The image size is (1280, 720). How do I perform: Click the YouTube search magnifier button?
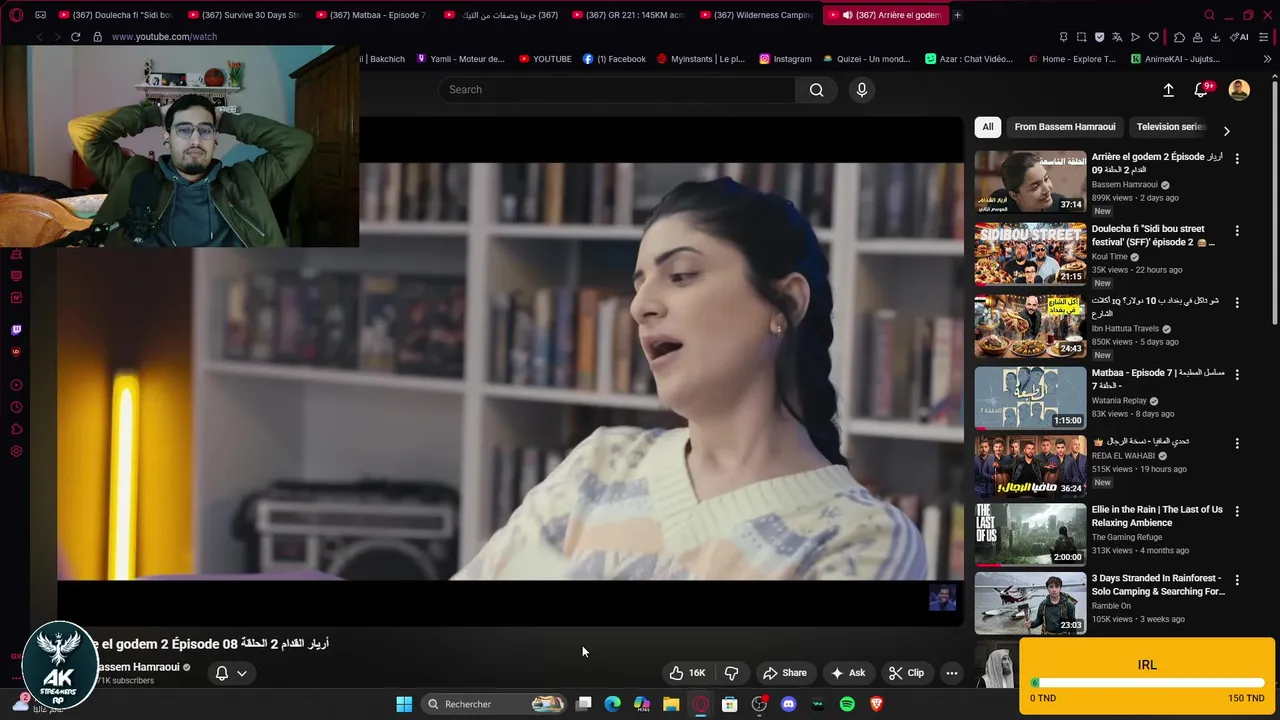[816, 90]
